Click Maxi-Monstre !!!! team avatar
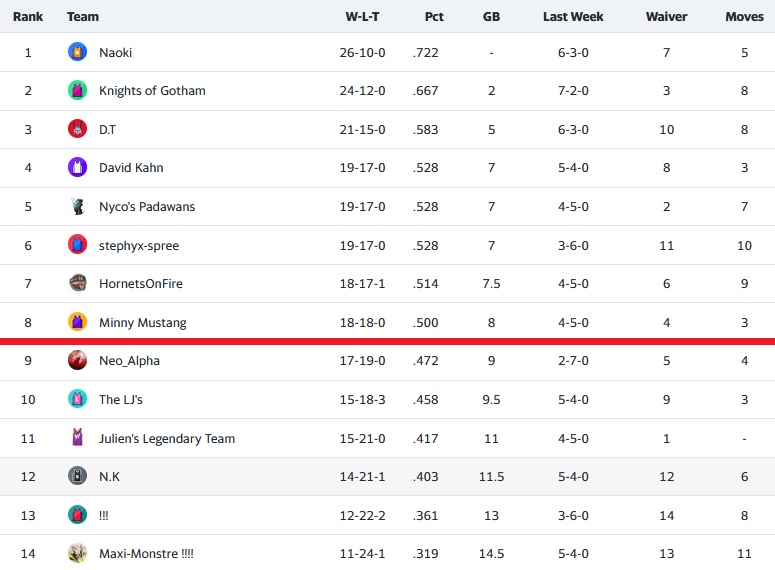 (x=77, y=553)
